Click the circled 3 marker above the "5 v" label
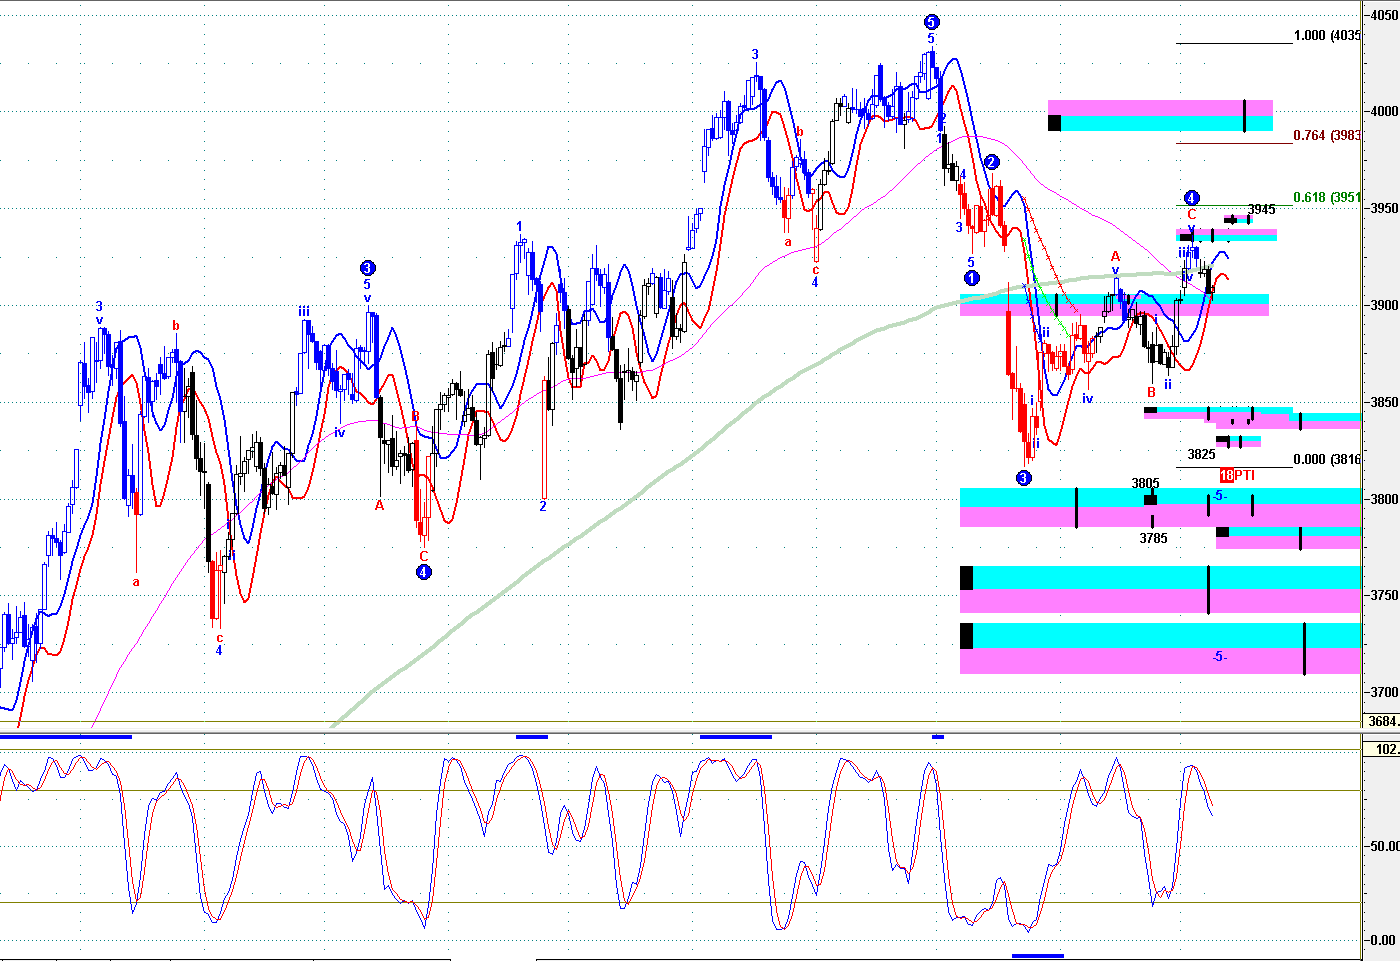Image resolution: width=1400 pixels, height=961 pixels. [367, 268]
